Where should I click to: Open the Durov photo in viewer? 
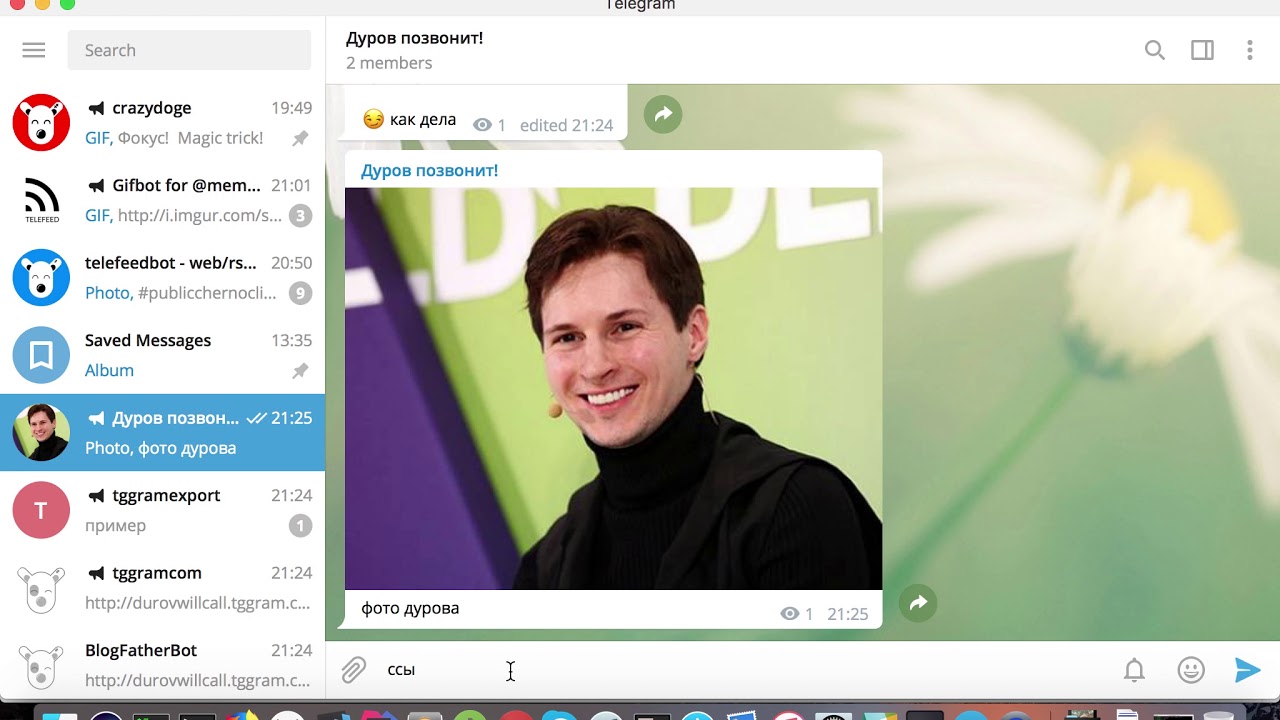(613, 389)
